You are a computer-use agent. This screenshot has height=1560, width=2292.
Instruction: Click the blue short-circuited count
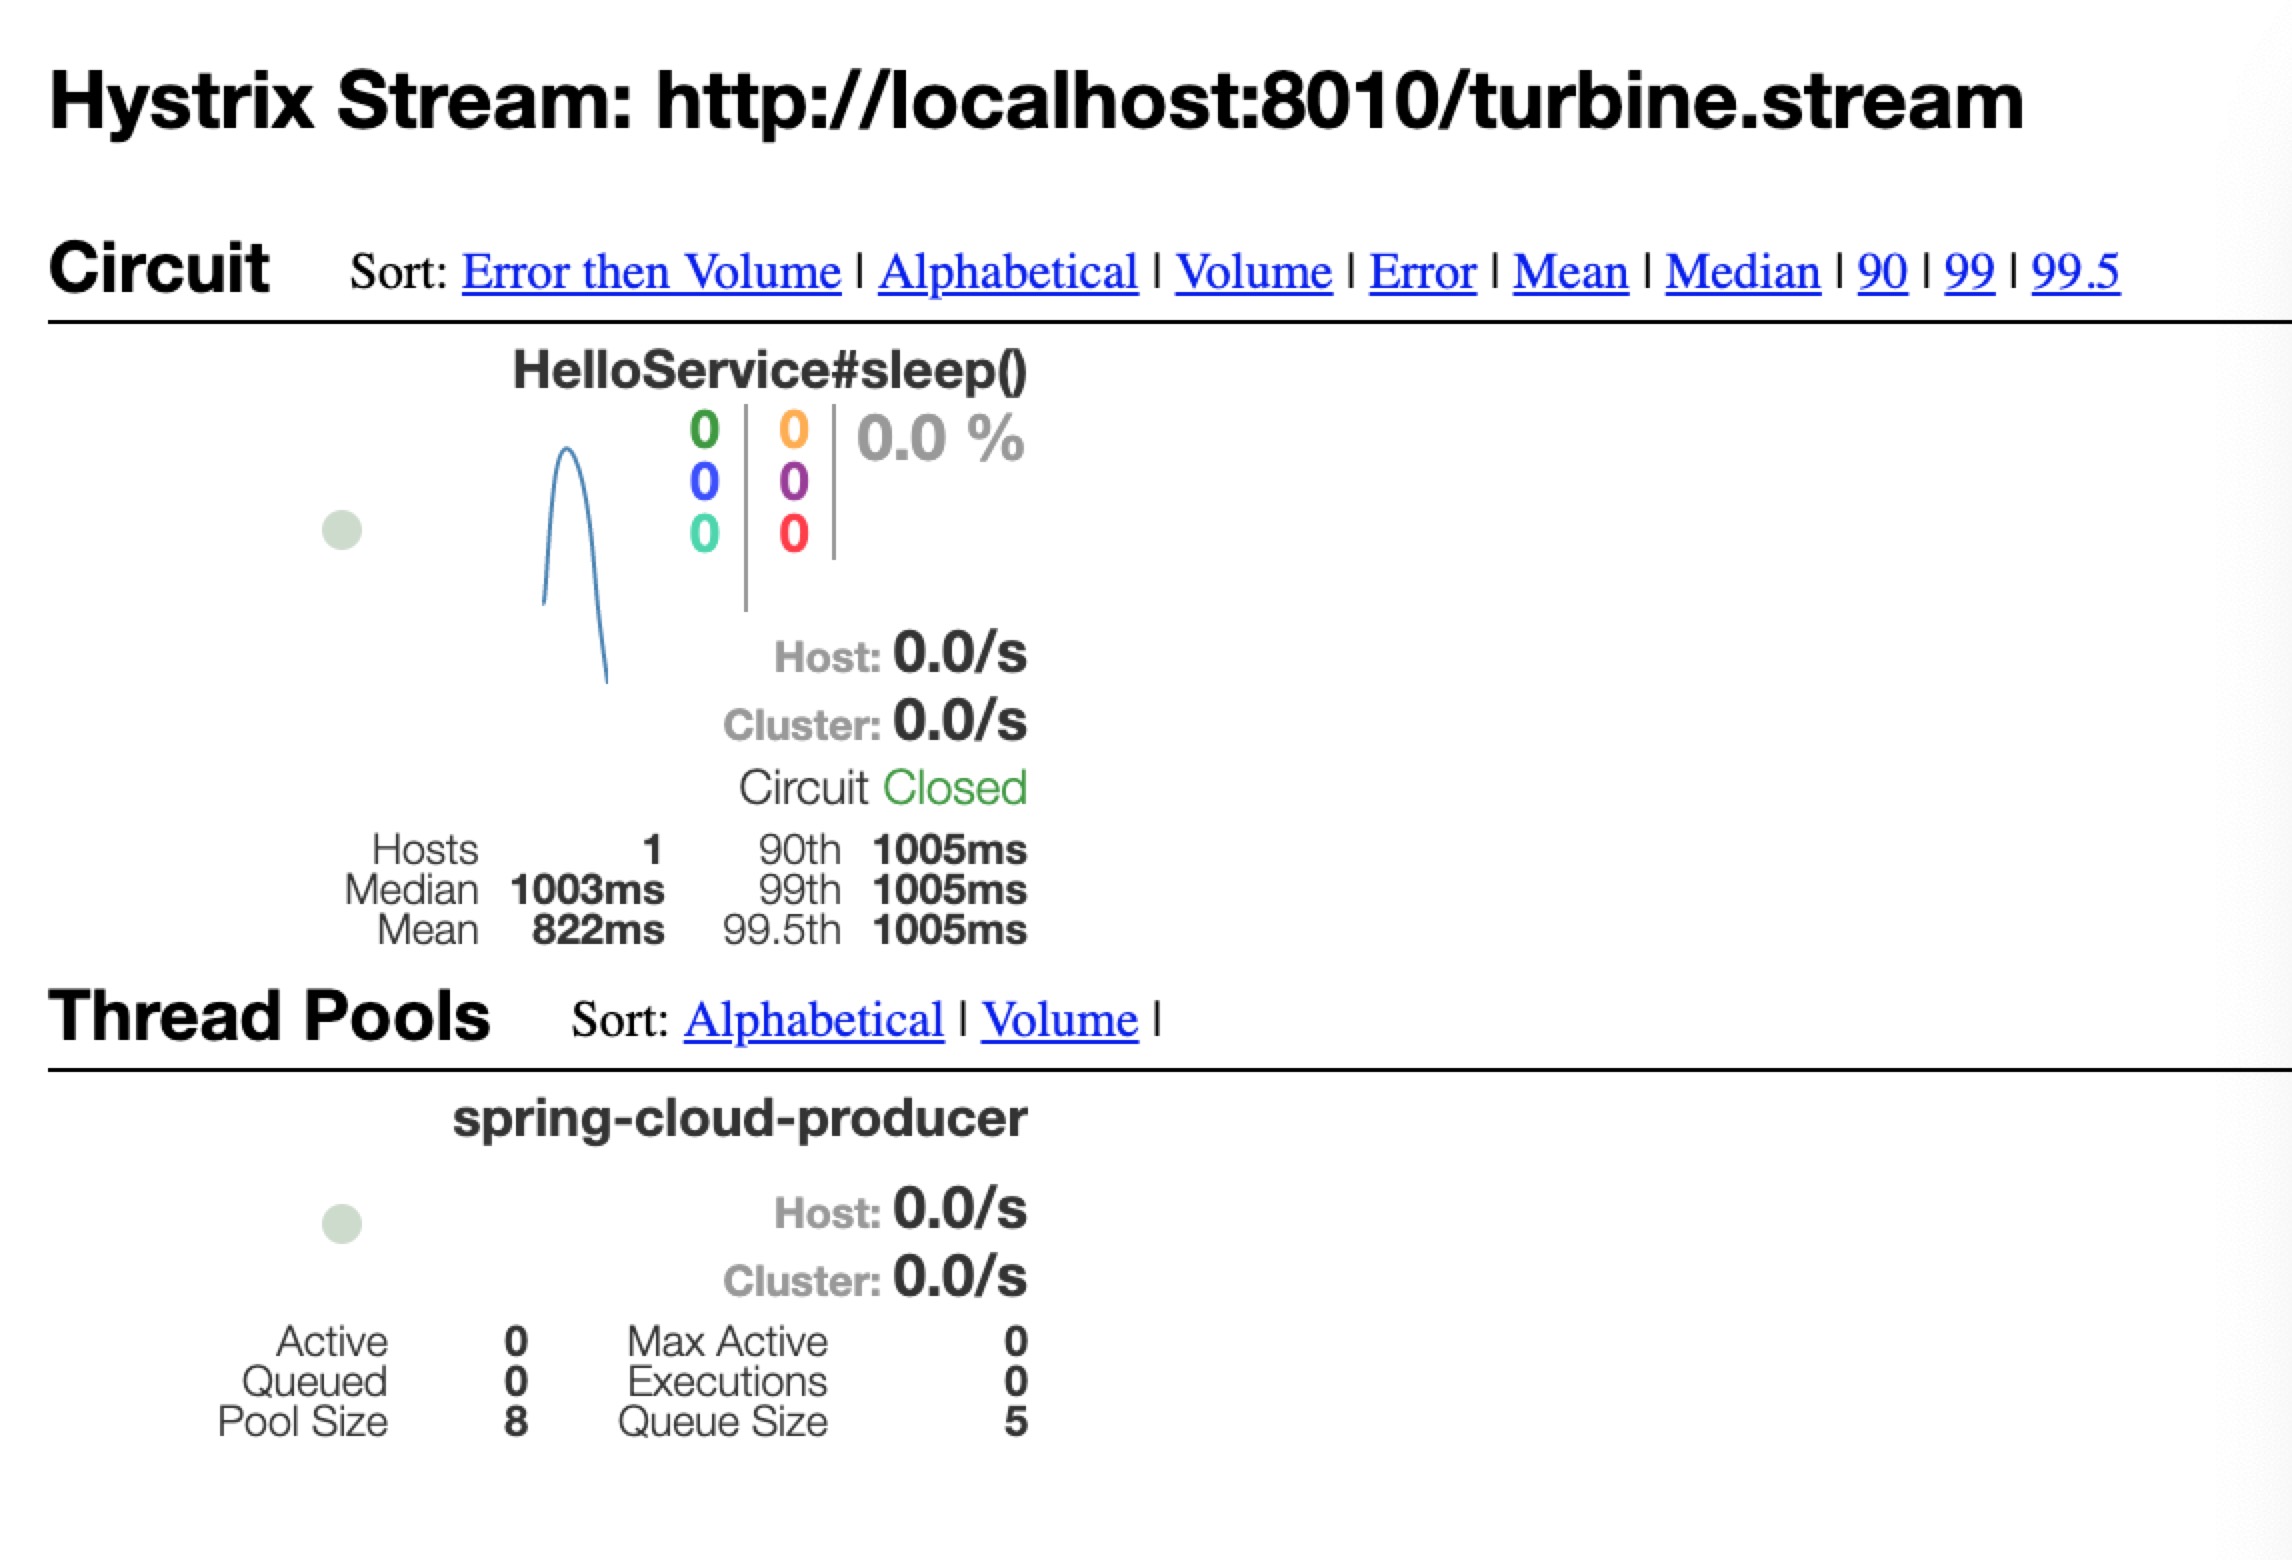(x=704, y=482)
